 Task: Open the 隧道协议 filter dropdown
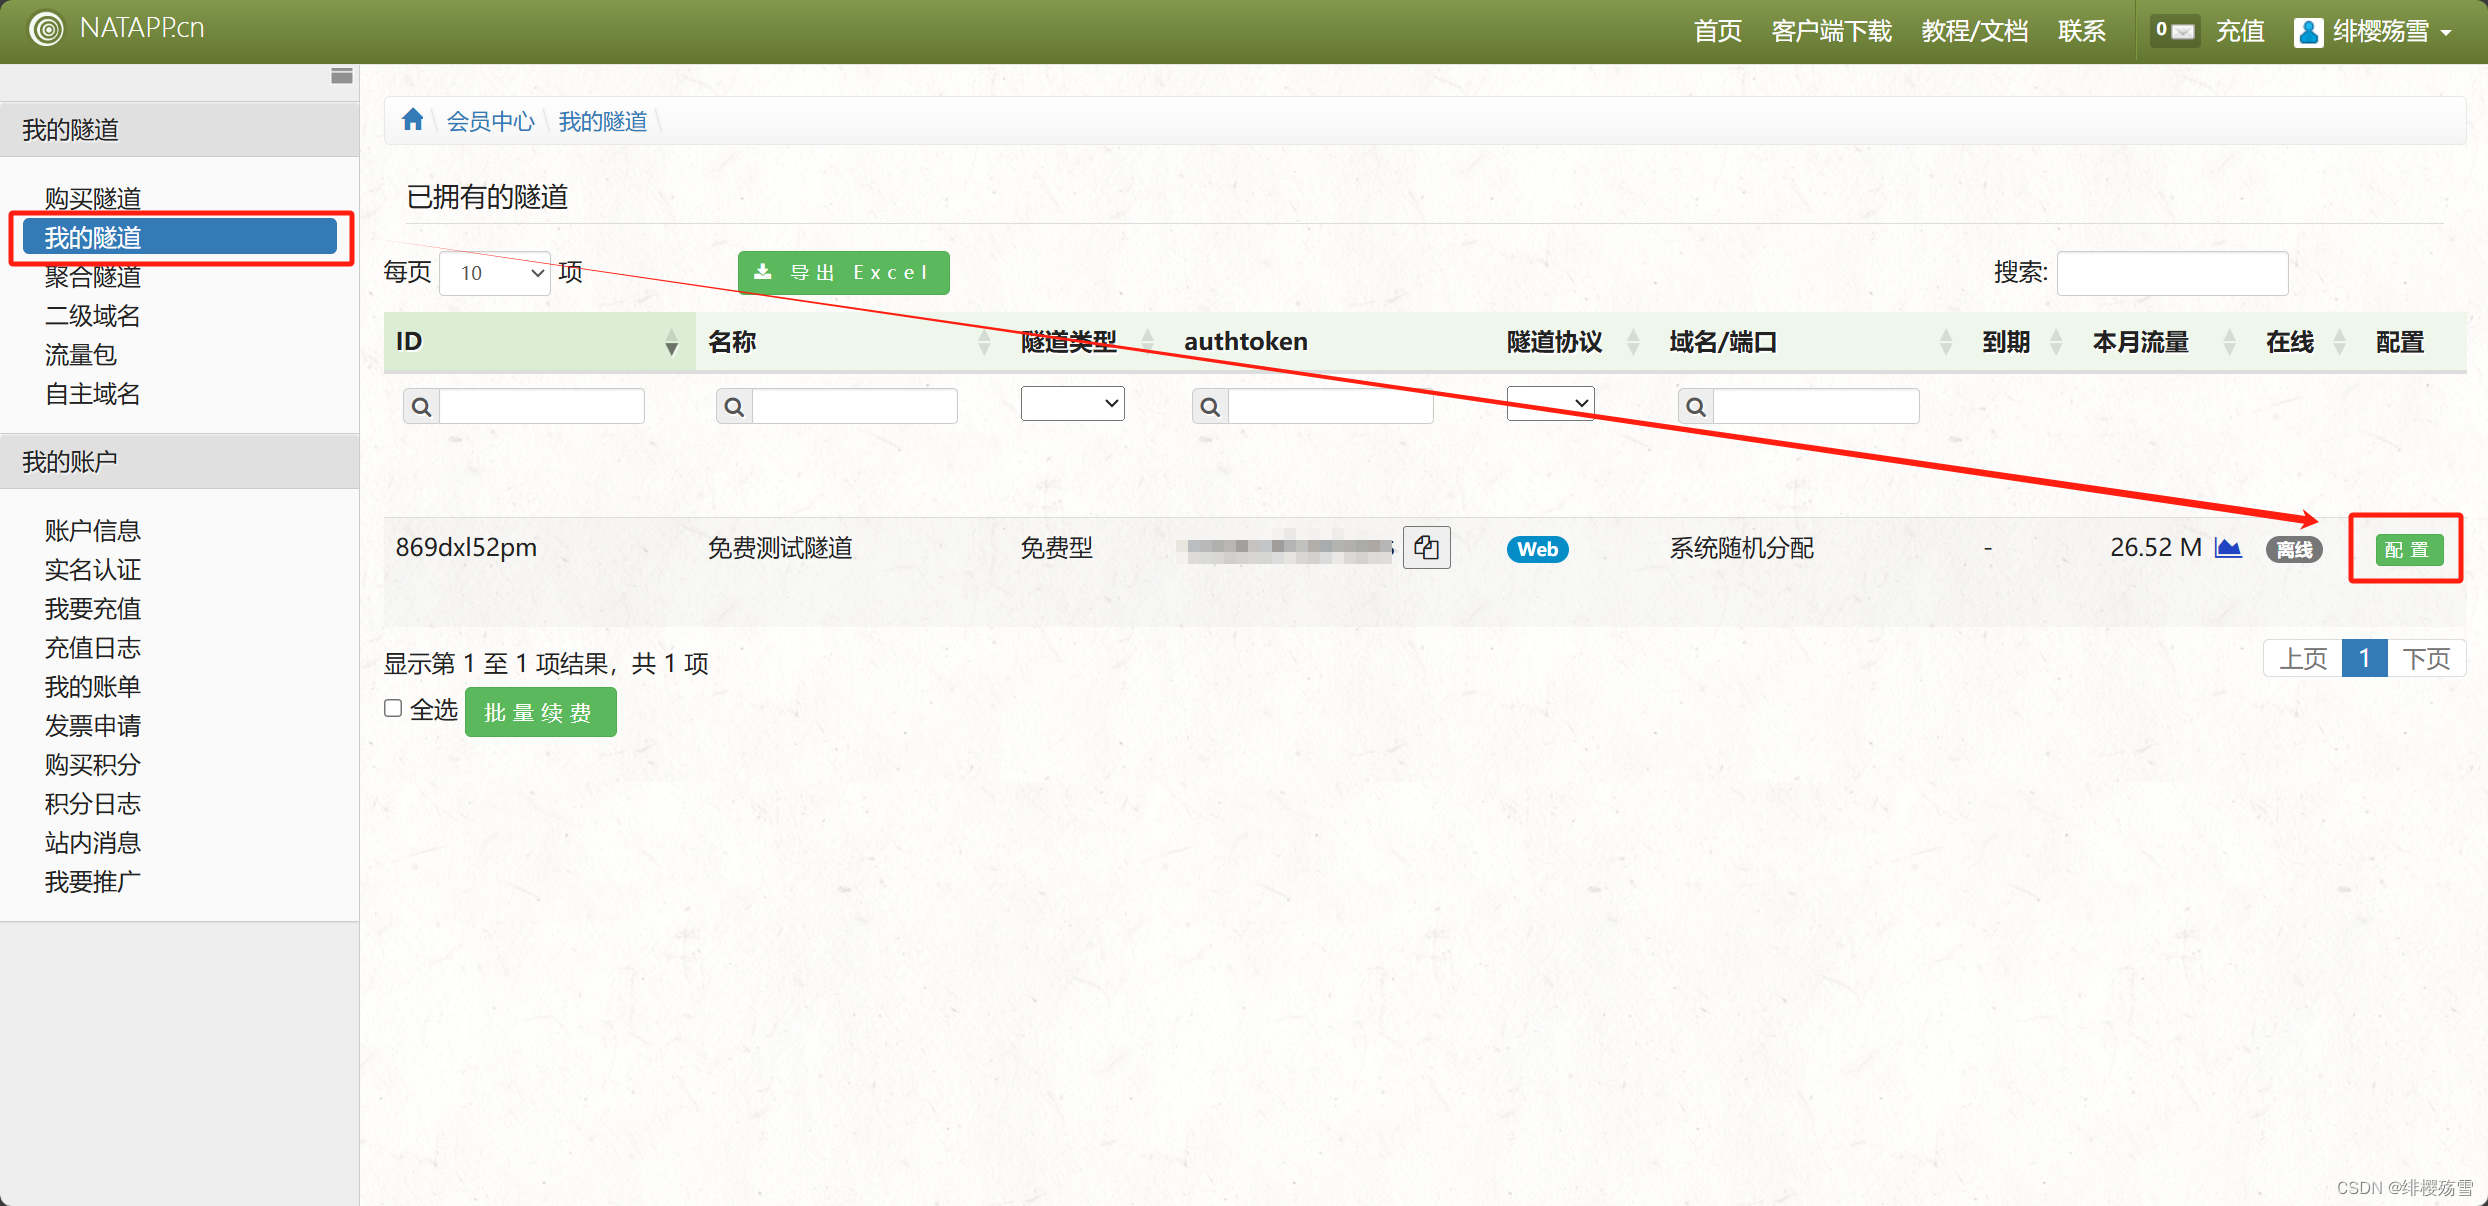pyautogui.click(x=1550, y=403)
